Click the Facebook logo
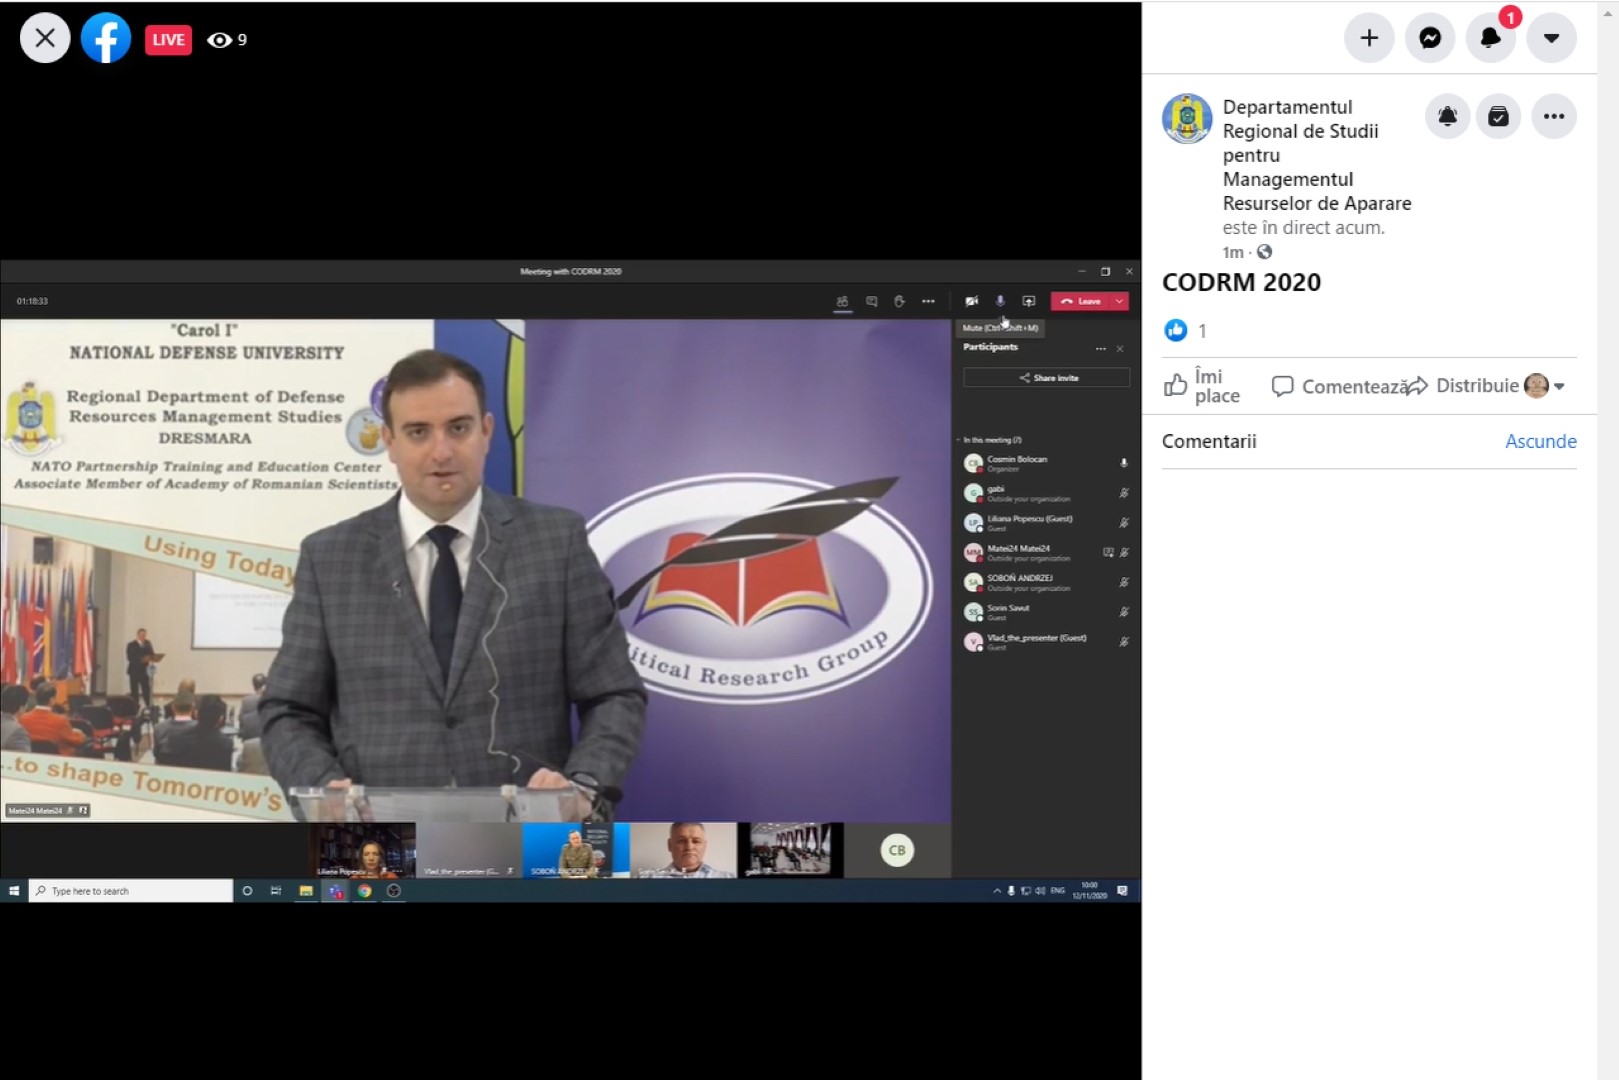 pyautogui.click(x=106, y=39)
